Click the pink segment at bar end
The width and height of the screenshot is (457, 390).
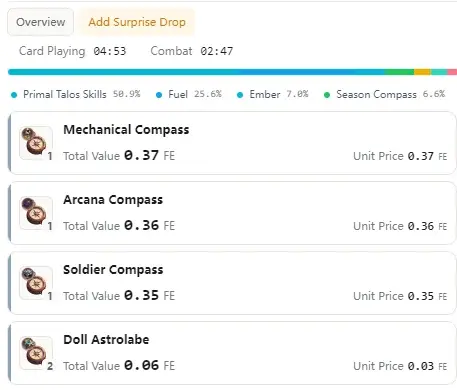pyautogui.click(x=452, y=72)
